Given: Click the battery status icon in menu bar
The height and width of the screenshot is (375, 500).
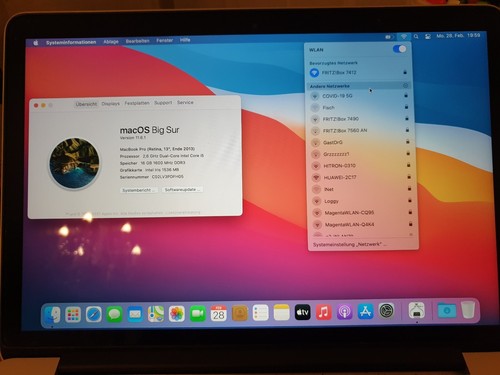Looking at the screenshot, I should (x=388, y=37).
